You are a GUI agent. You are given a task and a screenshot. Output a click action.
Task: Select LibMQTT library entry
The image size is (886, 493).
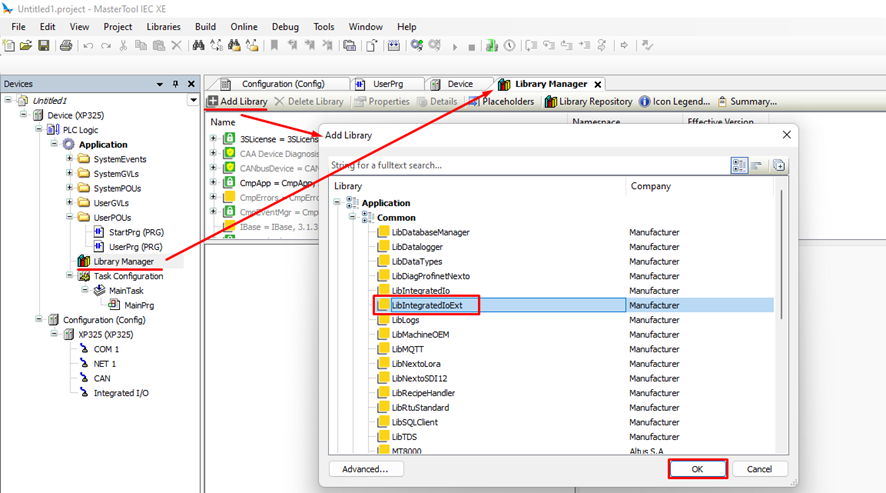[x=407, y=349]
